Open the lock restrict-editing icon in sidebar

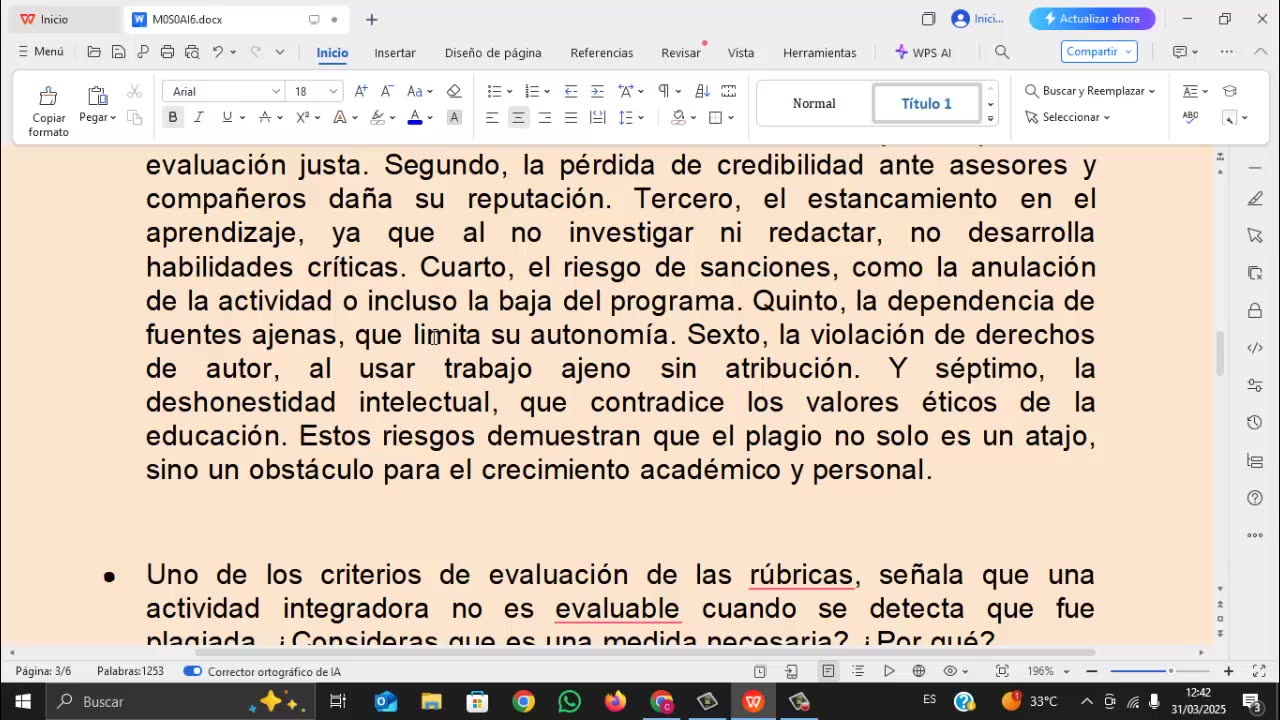[1255, 311]
